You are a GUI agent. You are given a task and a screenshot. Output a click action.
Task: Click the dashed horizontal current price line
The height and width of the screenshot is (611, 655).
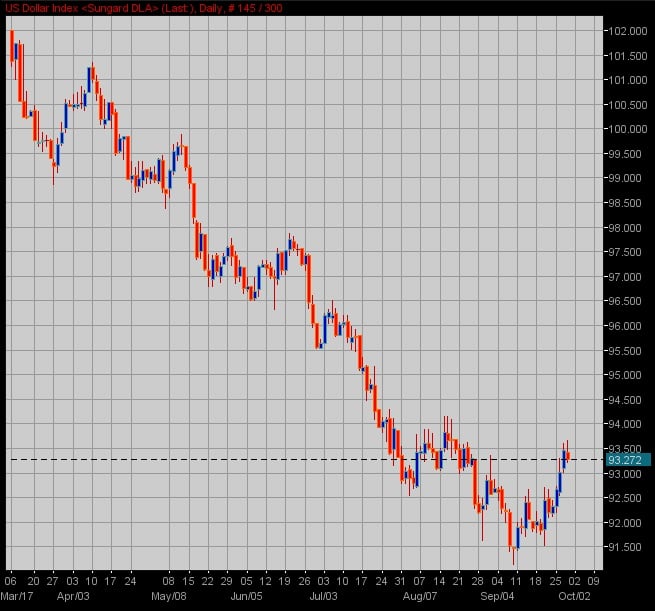300,460
